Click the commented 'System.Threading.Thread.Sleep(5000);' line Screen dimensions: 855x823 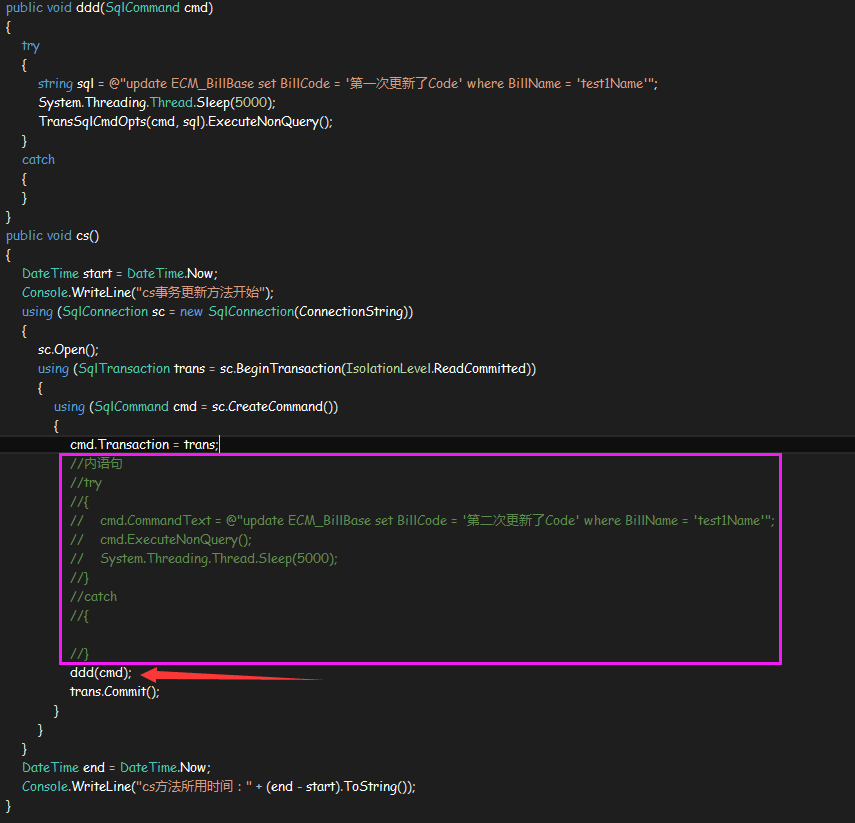tap(204, 558)
